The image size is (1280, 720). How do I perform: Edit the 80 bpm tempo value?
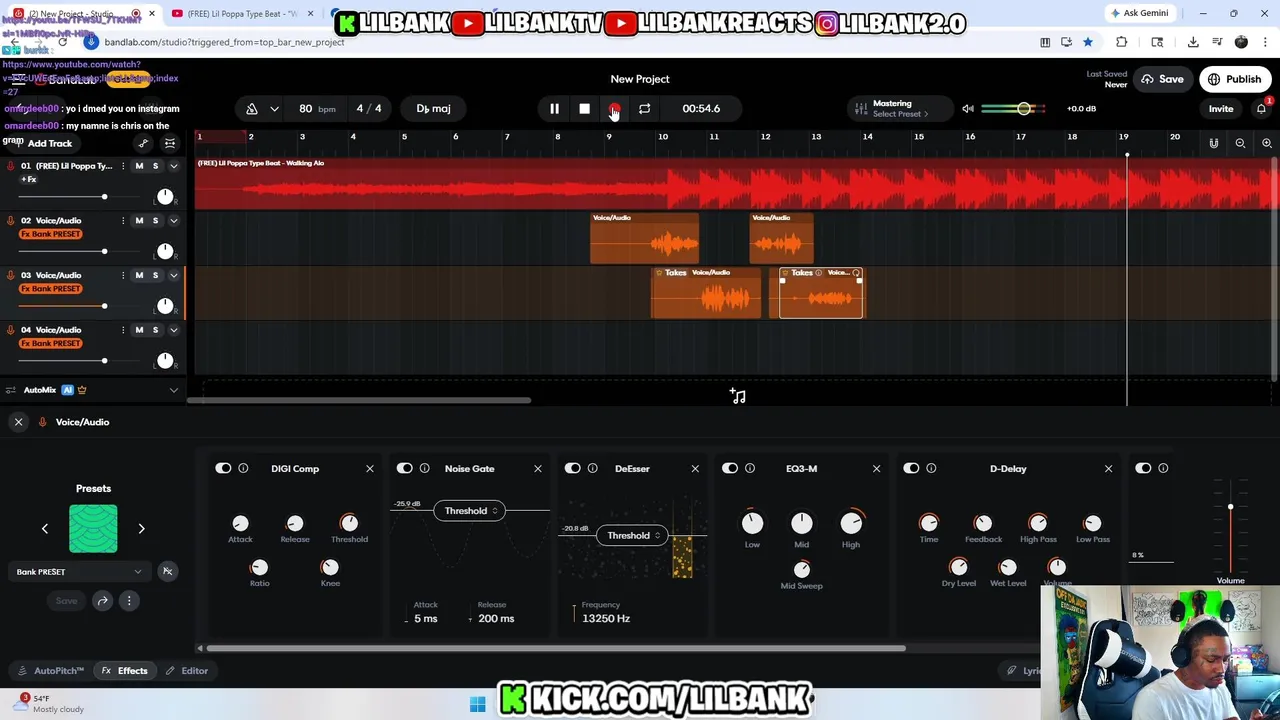click(x=305, y=108)
